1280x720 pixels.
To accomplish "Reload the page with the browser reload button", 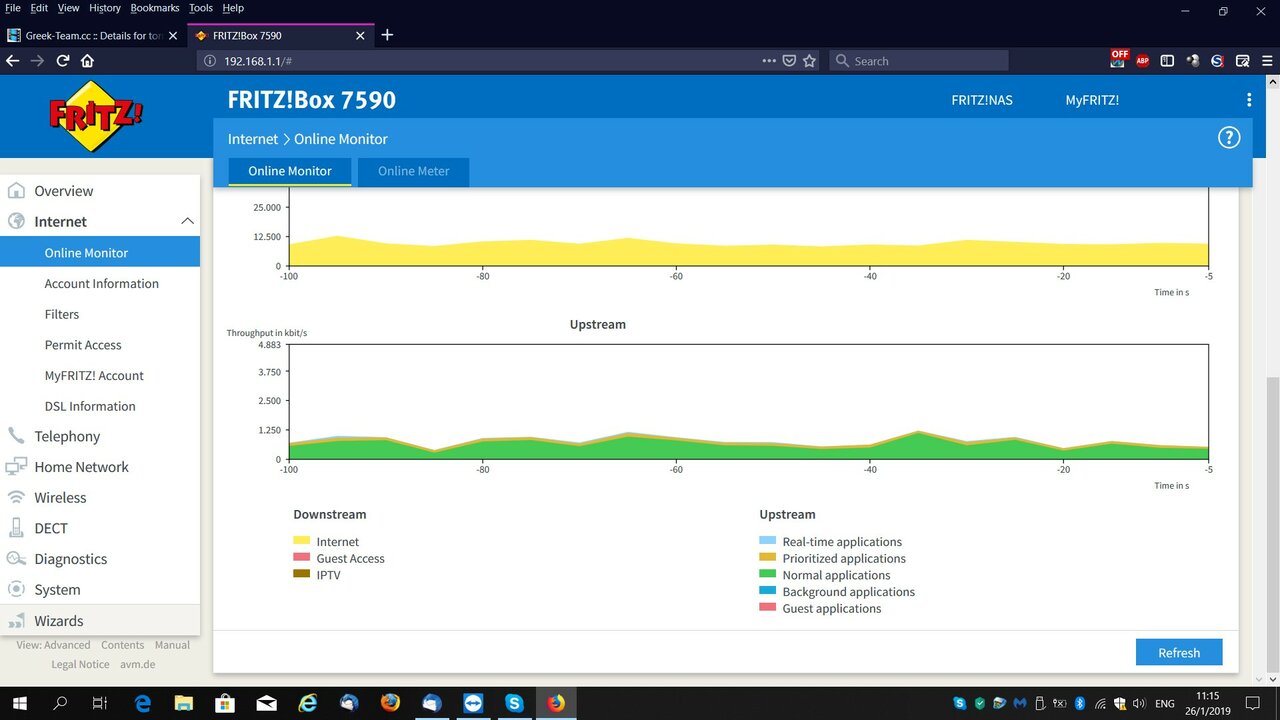I will click(62, 61).
